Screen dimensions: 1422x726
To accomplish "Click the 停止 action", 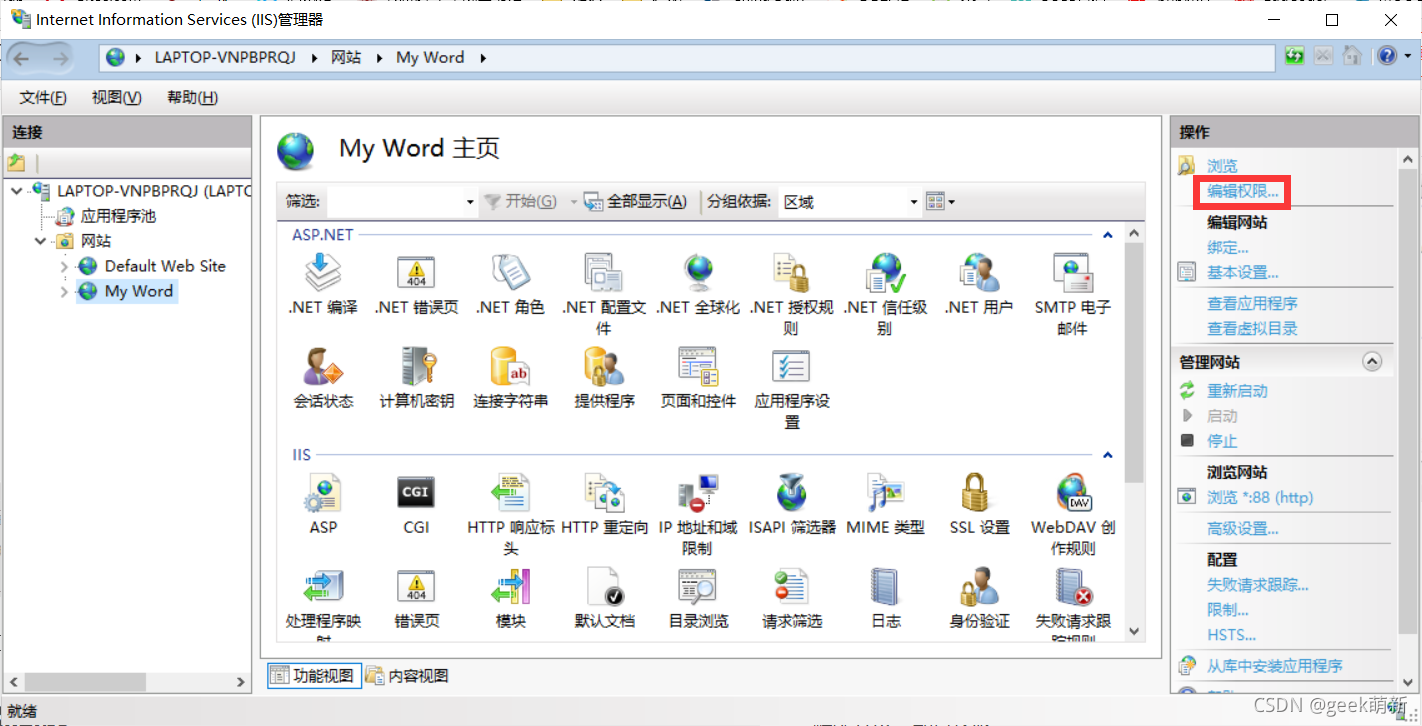I will point(1222,441).
